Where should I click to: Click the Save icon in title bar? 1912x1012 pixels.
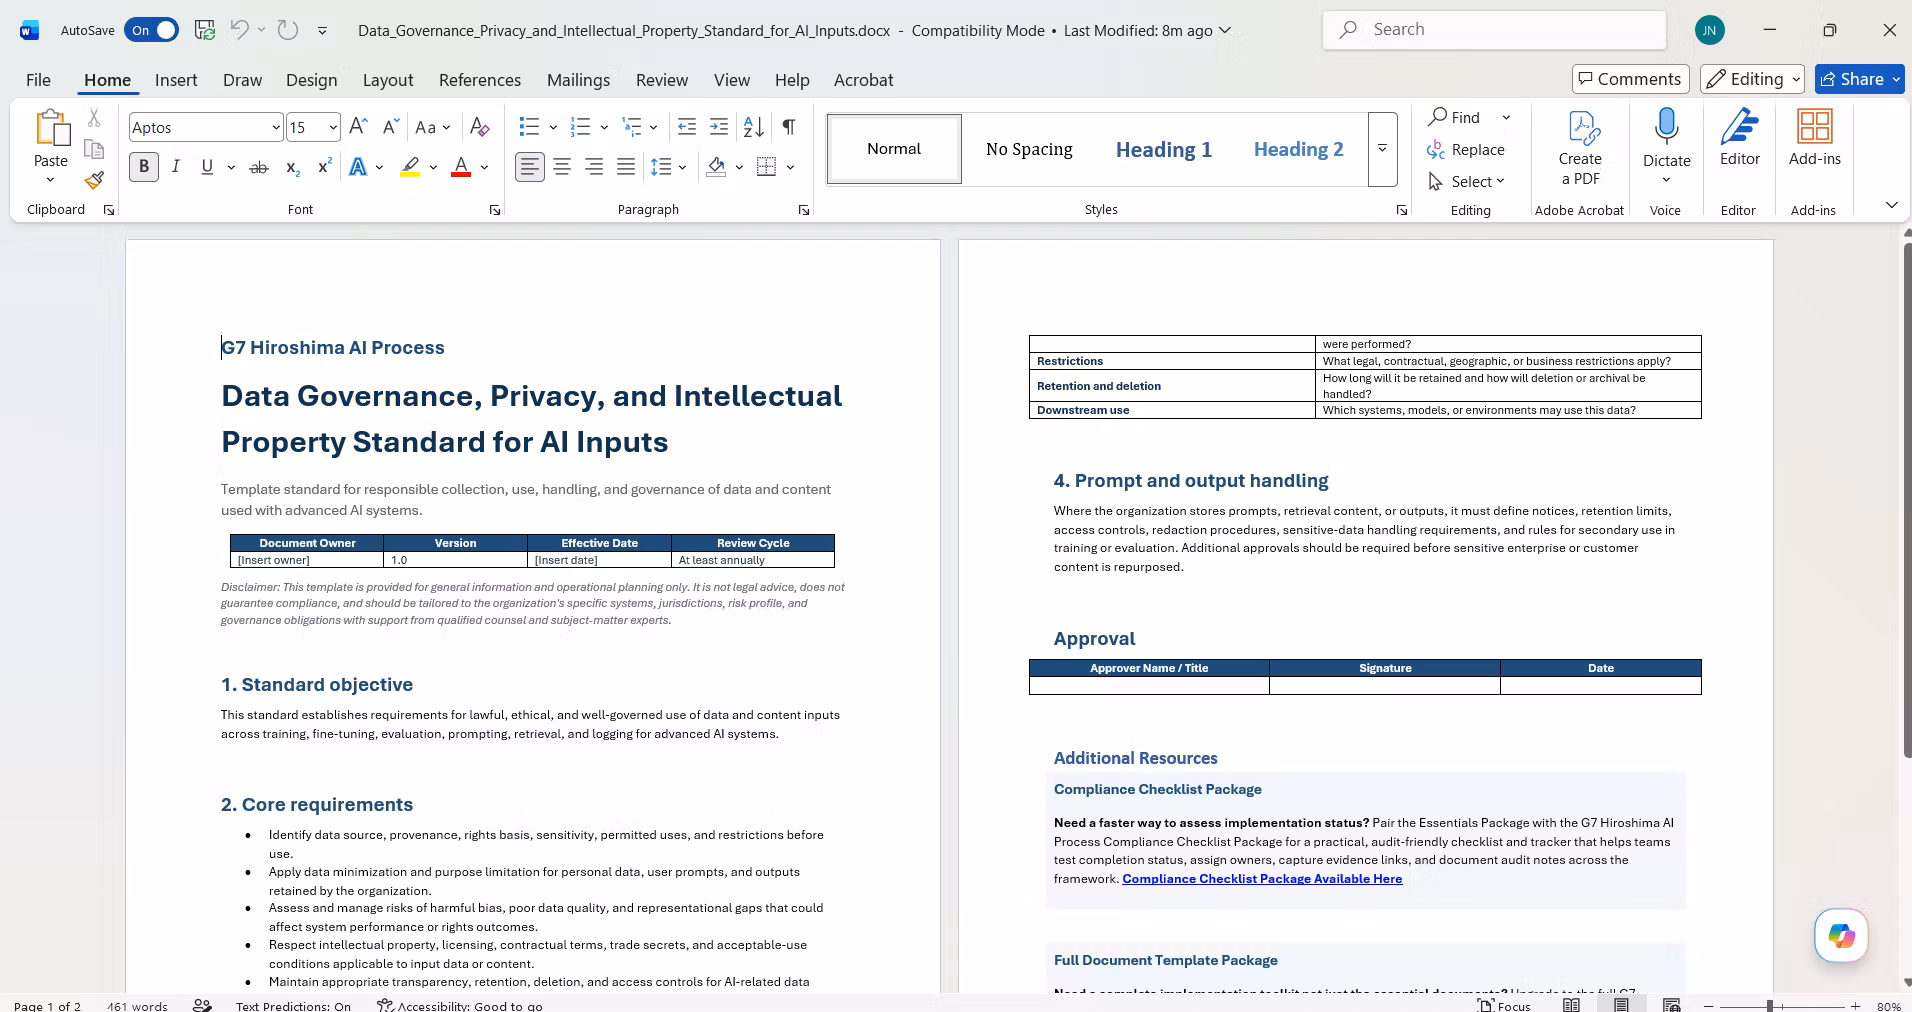pyautogui.click(x=205, y=30)
